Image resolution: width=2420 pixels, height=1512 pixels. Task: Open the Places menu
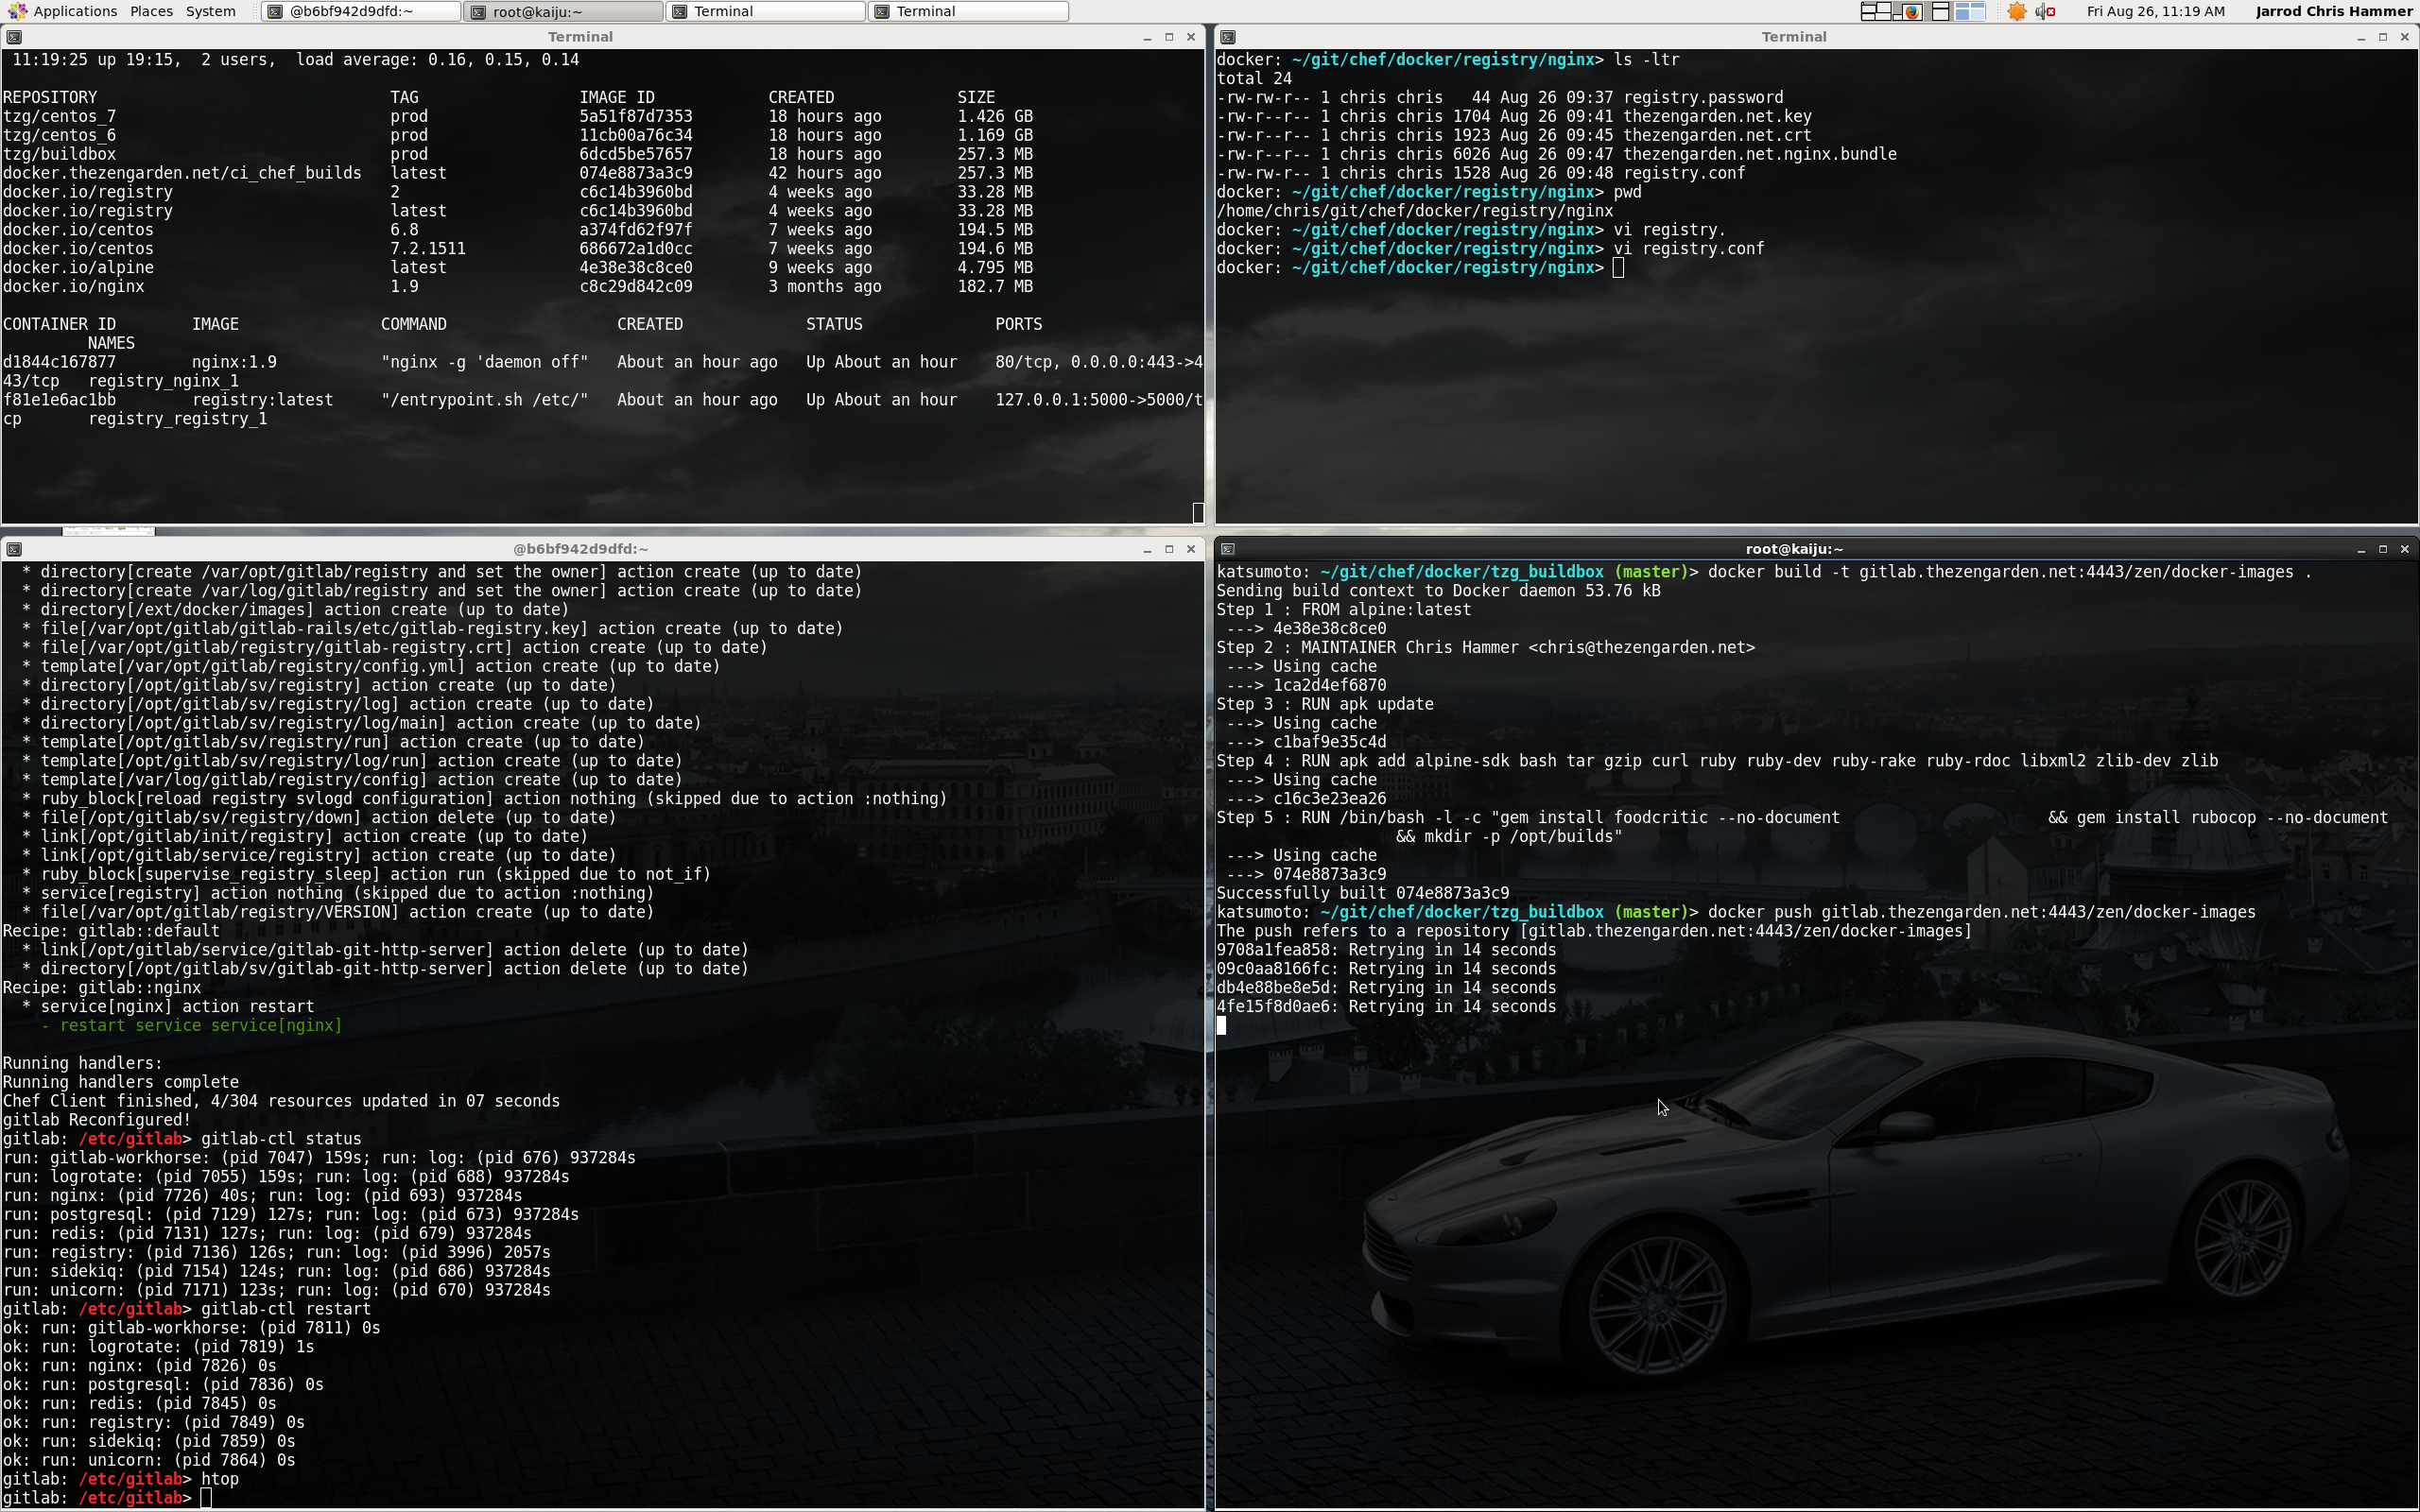(x=151, y=11)
